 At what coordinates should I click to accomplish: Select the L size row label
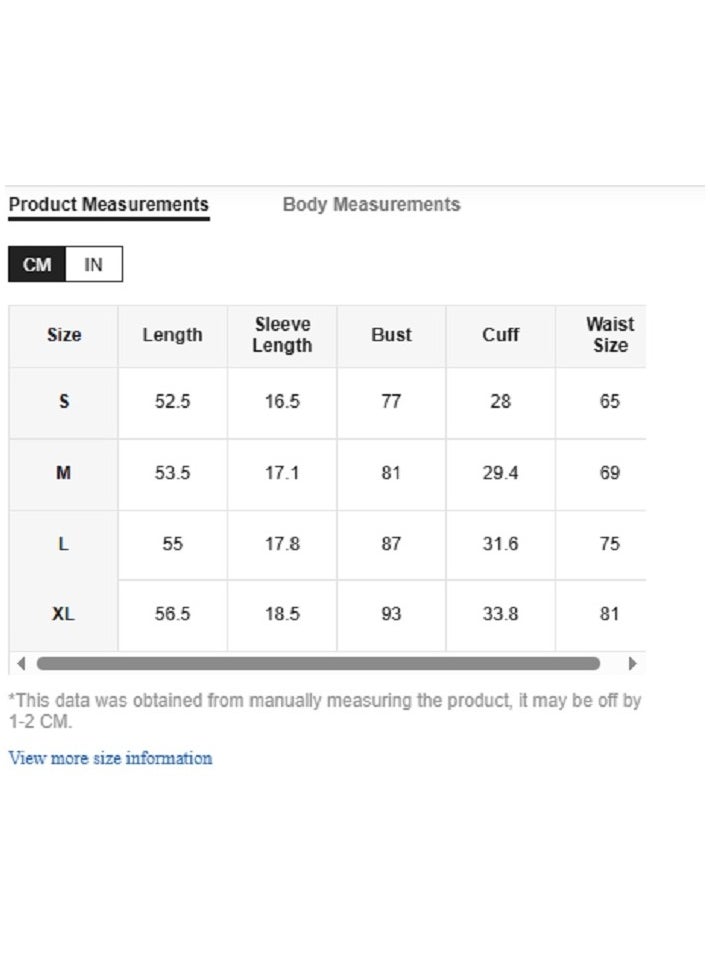tap(64, 545)
